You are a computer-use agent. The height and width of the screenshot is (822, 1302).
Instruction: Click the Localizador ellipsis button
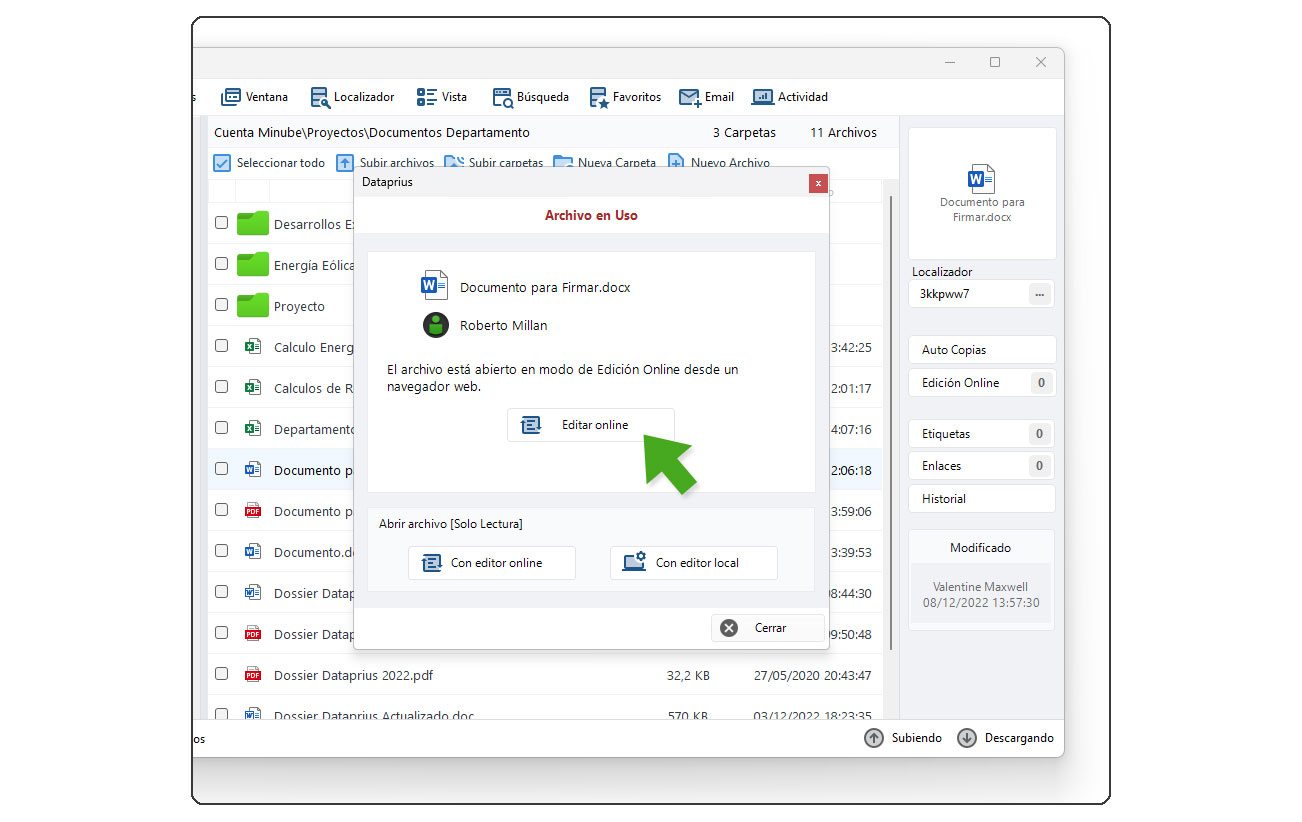(1040, 294)
